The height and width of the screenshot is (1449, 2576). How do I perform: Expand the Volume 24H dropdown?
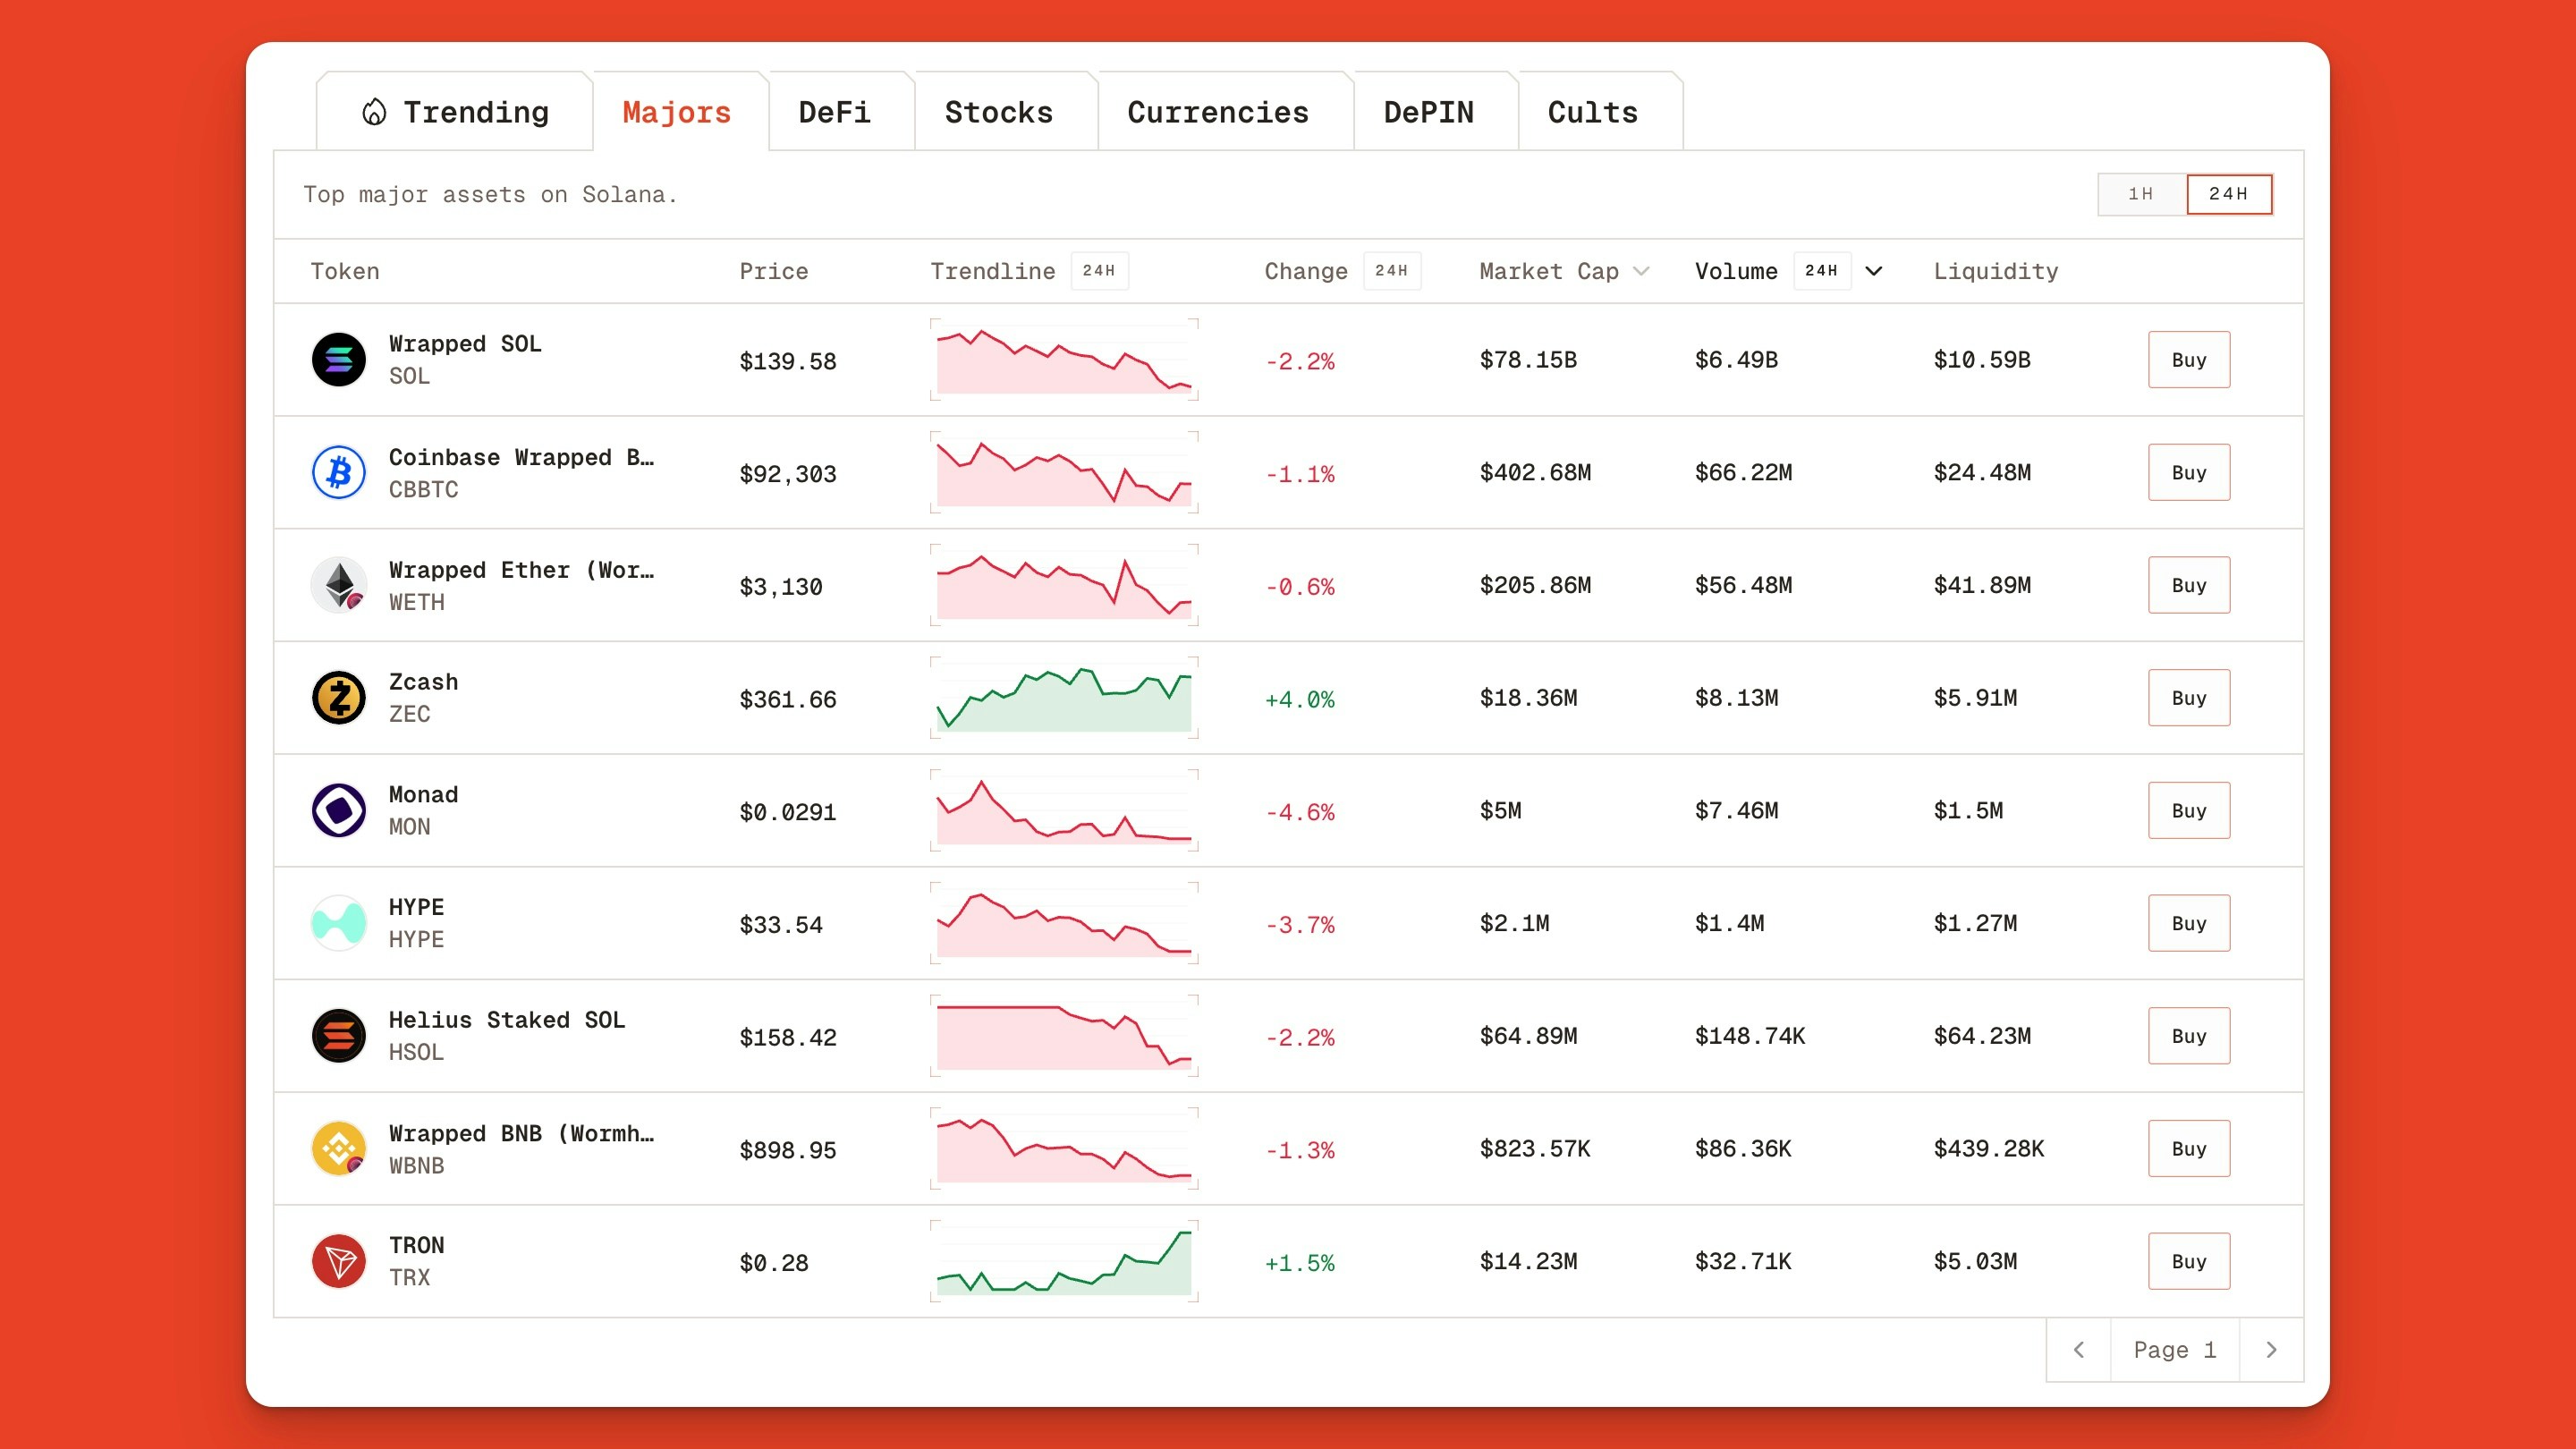[1873, 271]
